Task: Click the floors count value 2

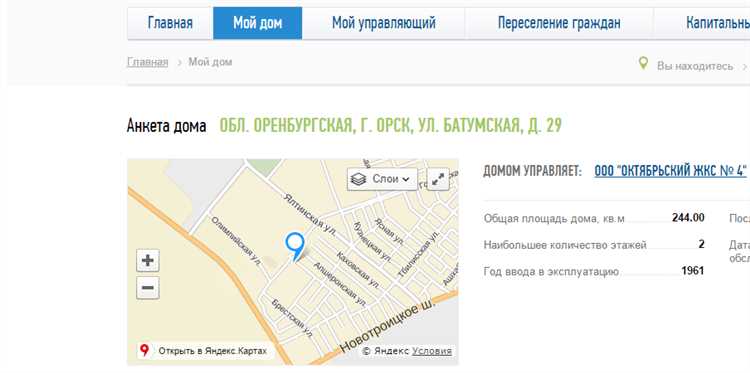Action: (701, 244)
